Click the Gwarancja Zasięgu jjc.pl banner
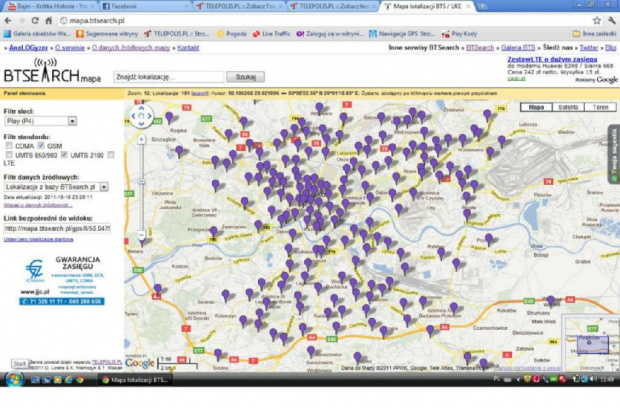Viewport: 620px width, 408px height. click(62, 280)
